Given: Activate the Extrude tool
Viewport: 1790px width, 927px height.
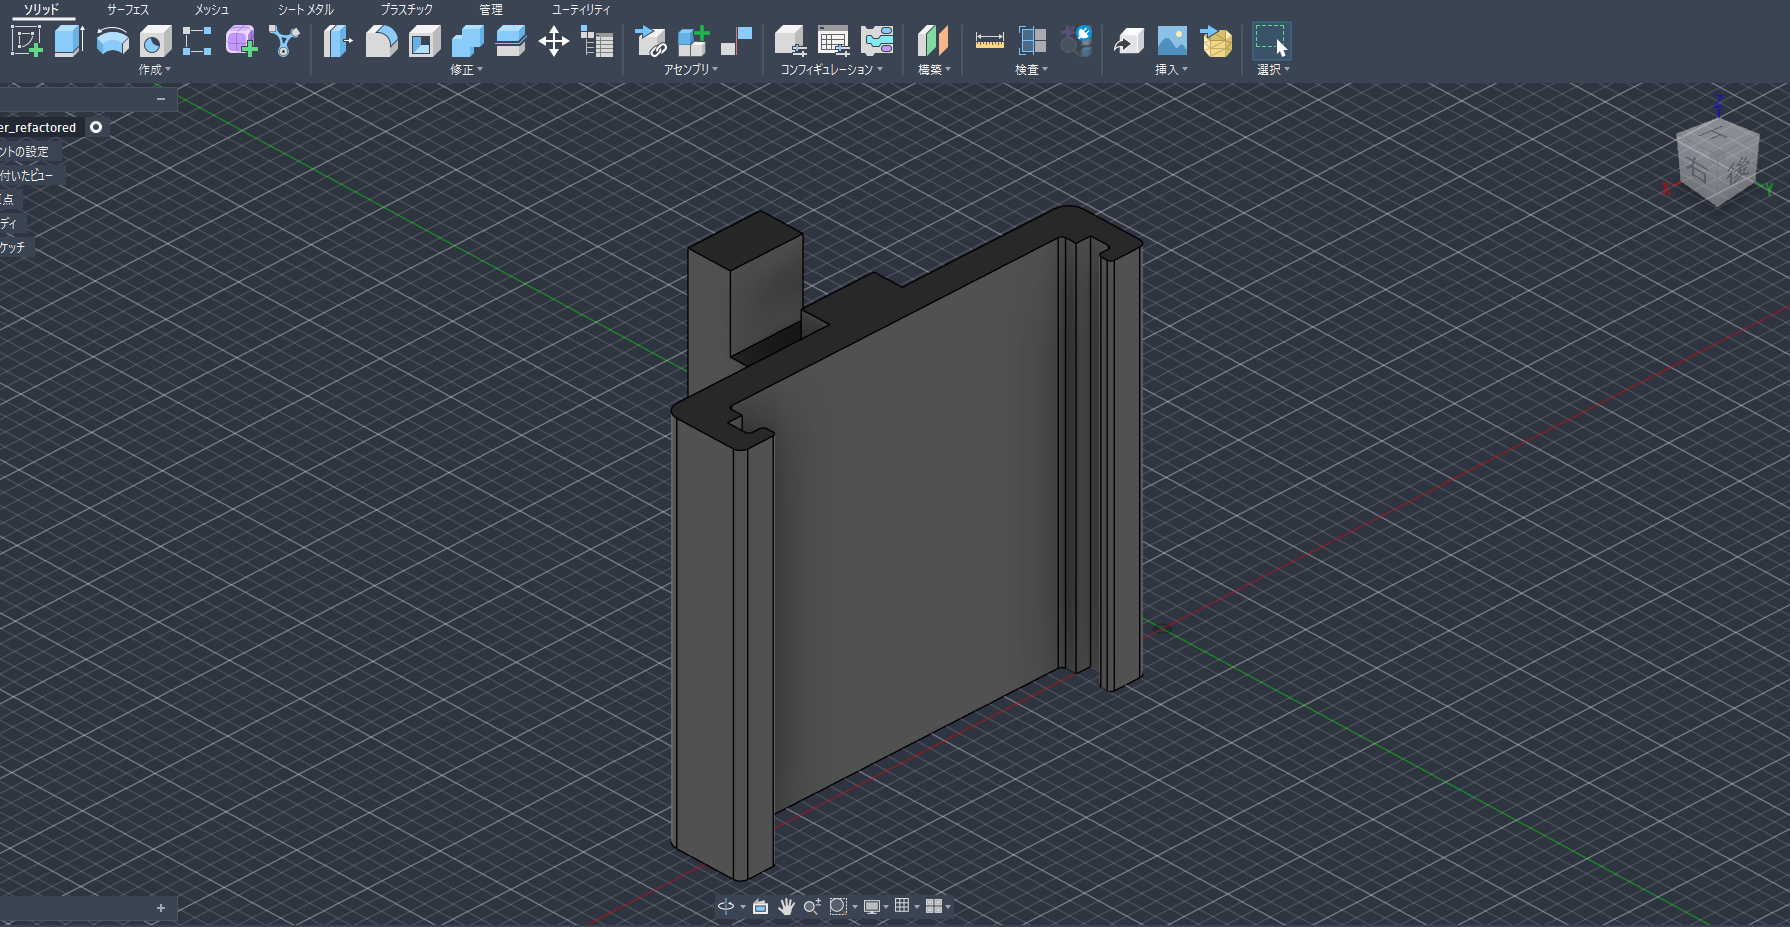Looking at the screenshot, I should point(69,41).
